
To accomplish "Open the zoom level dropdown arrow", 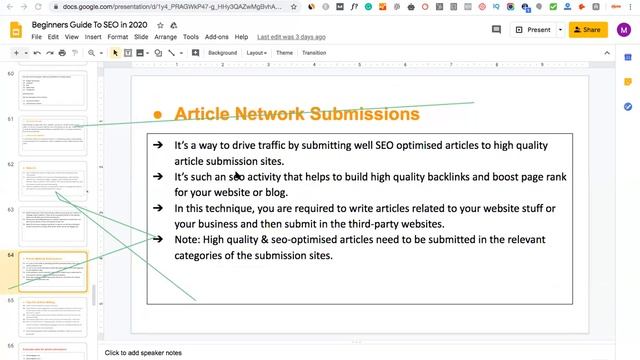I will (101, 53).
